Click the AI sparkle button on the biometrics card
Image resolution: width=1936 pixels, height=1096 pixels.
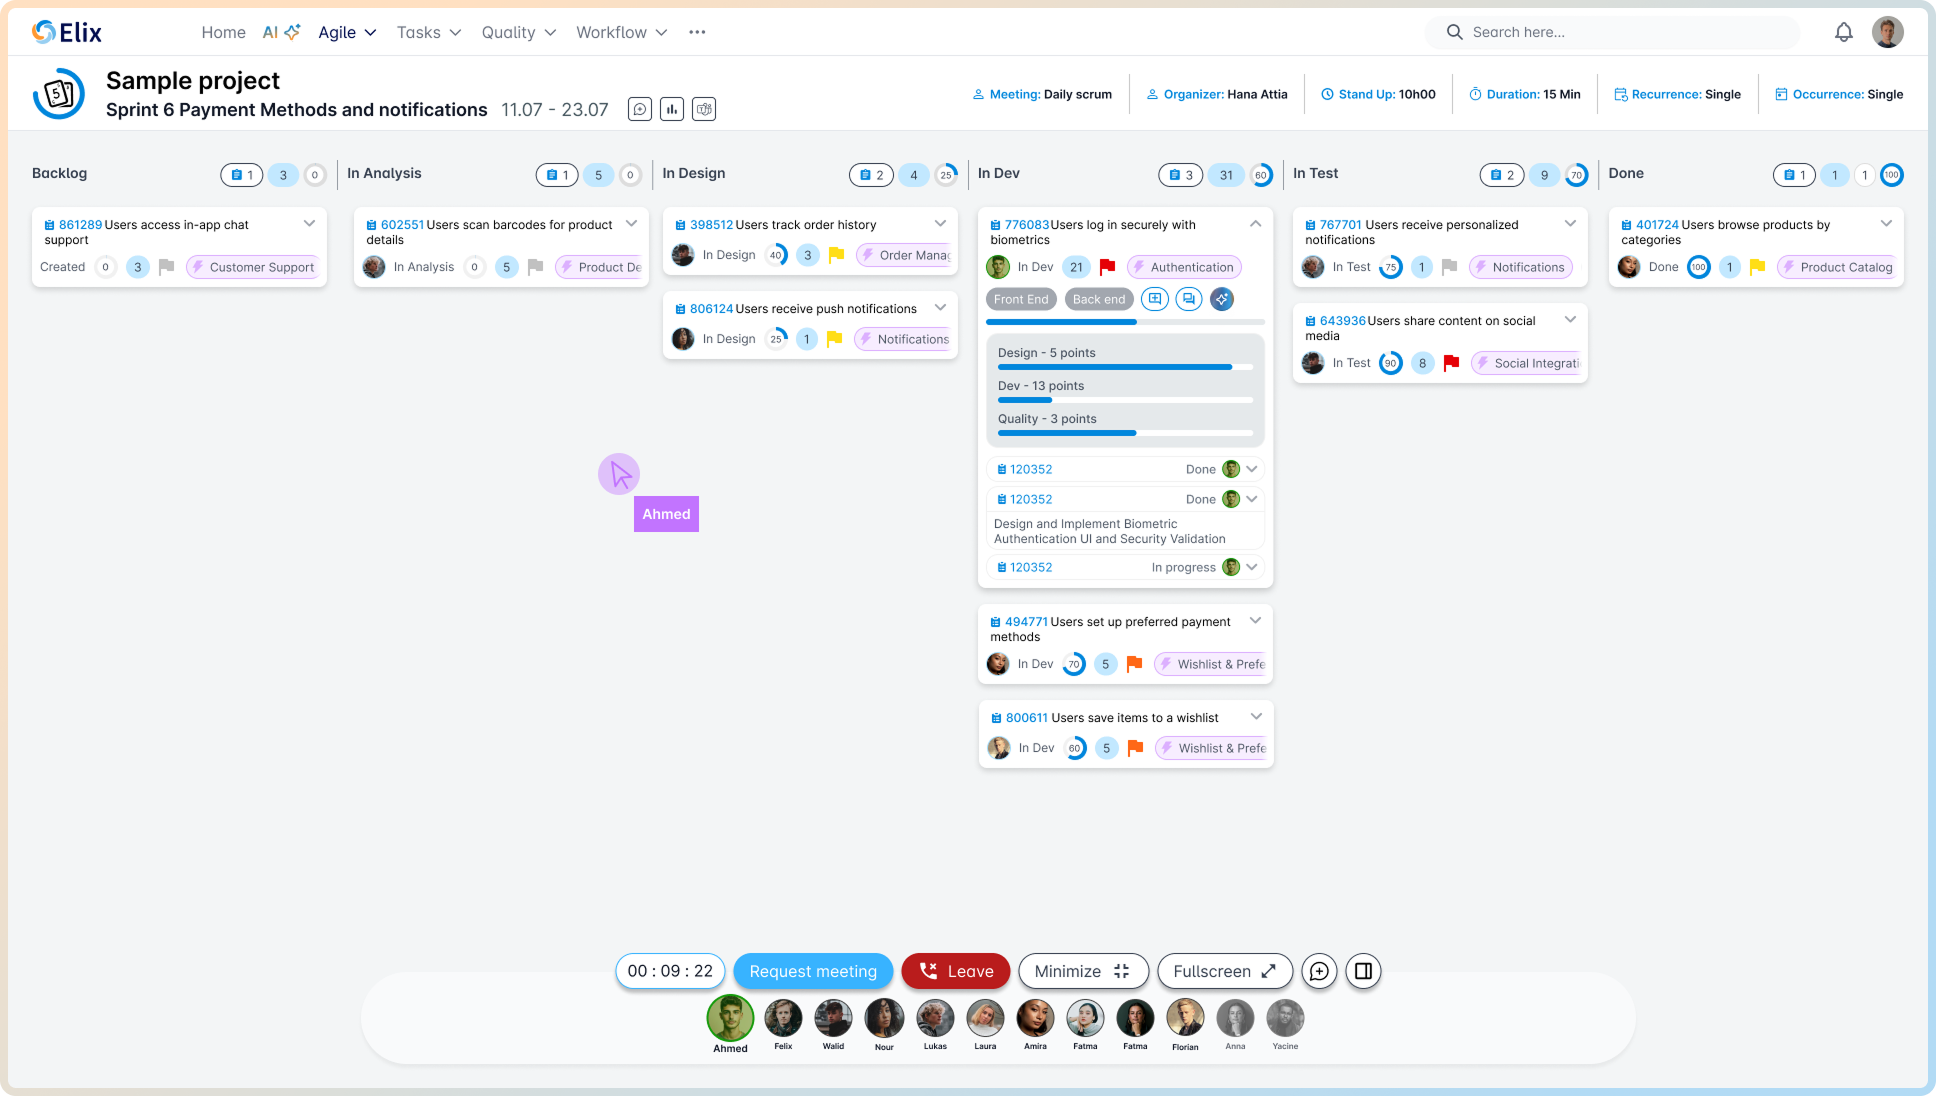[x=1221, y=298]
